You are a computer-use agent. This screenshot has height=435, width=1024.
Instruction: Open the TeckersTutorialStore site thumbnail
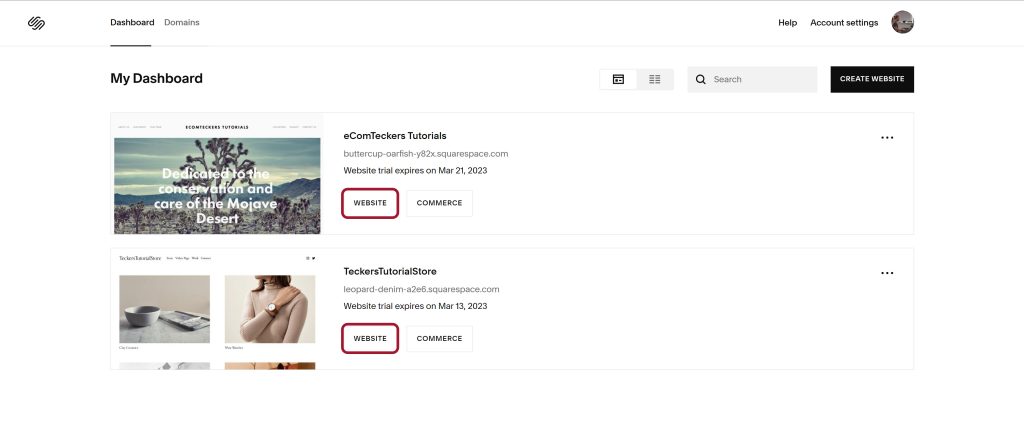click(x=217, y=309)
